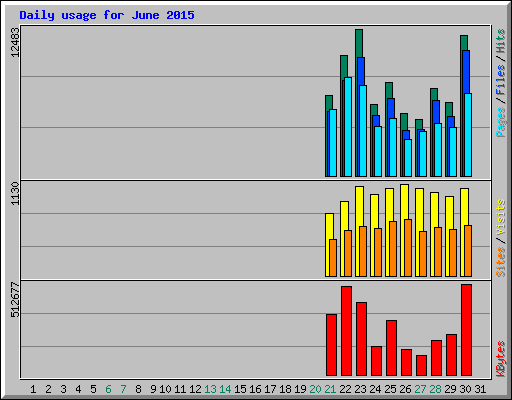Click the red "KBytes" legend label
Viewport: 512px width, 400px height.
pyautogui.click(x=501, y=359)
